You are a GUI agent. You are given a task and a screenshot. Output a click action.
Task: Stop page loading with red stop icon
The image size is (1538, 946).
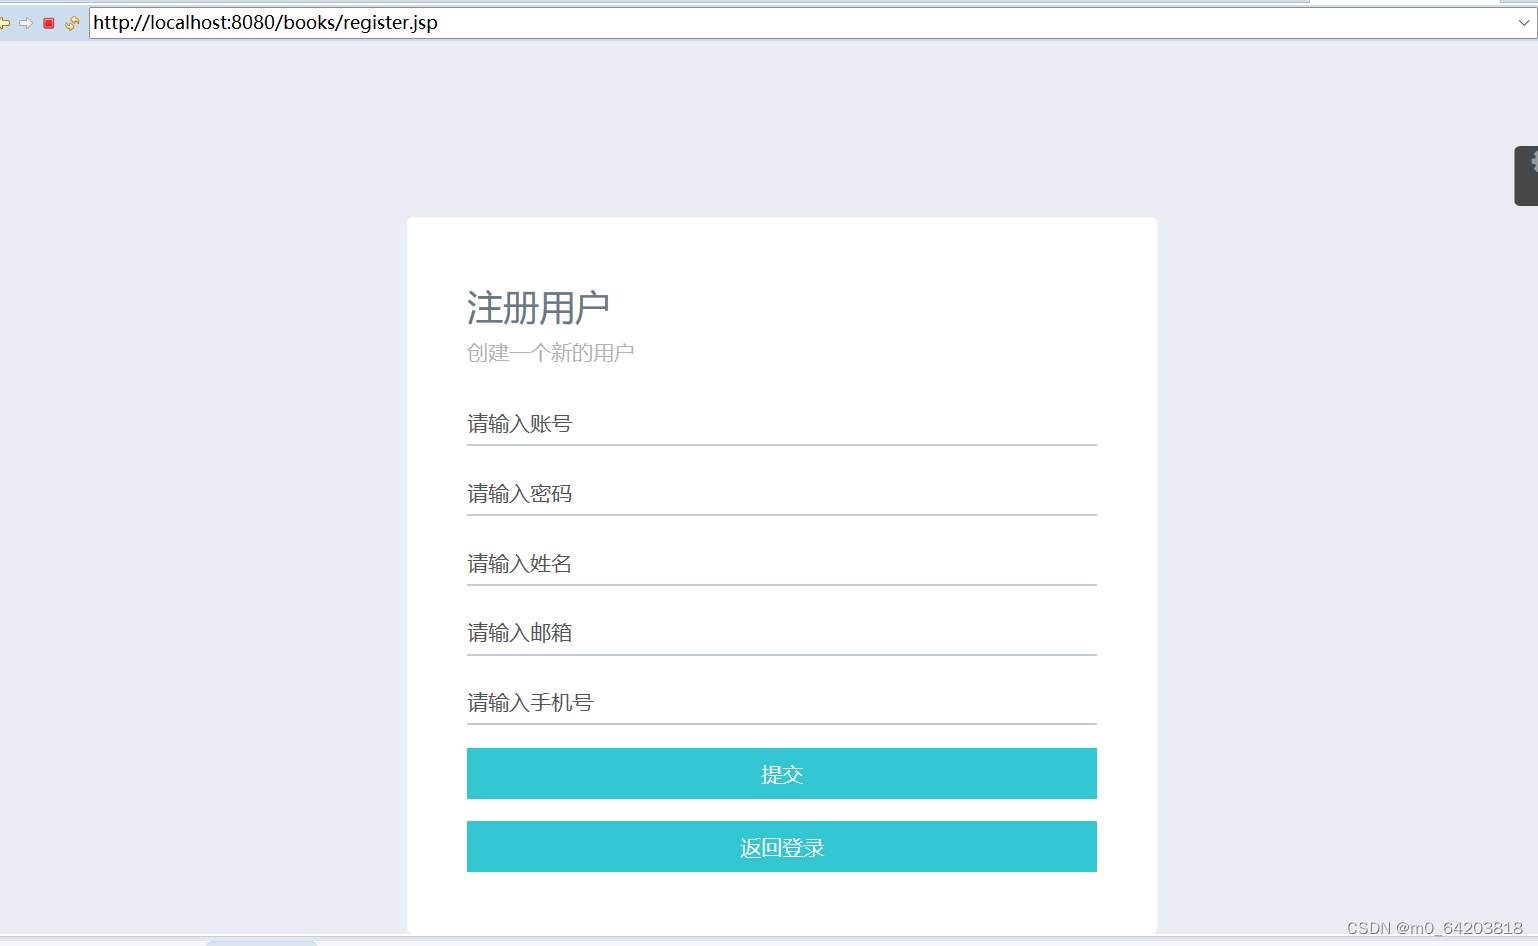point(48,23)
